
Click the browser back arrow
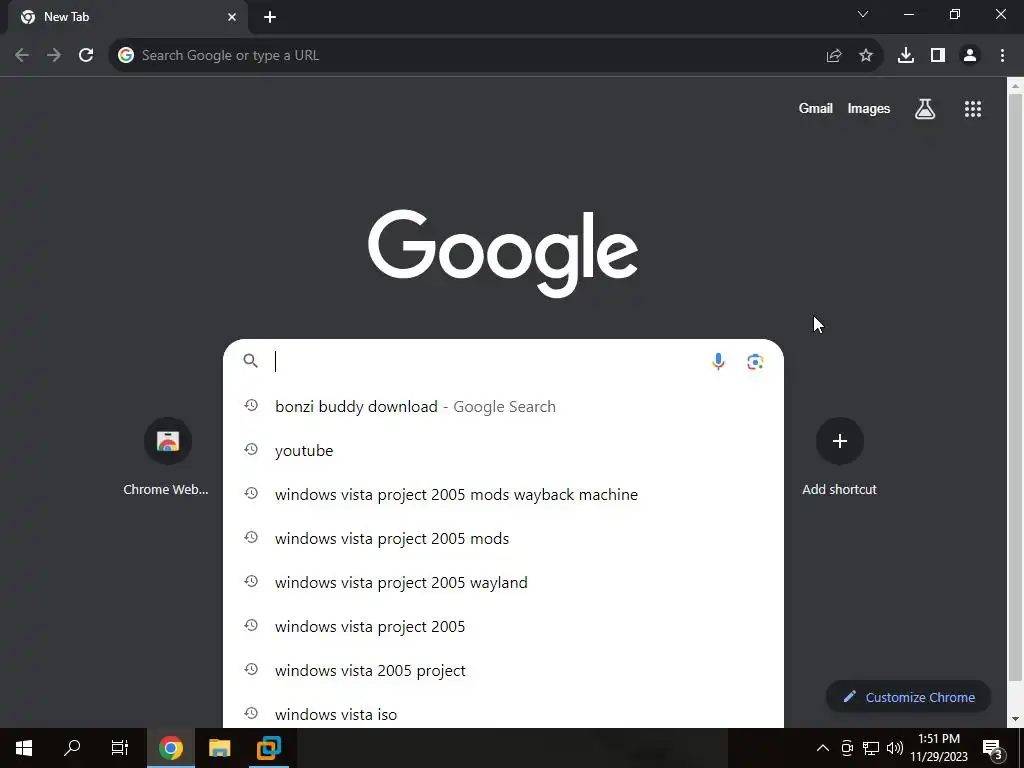click(x=22, y=56)
